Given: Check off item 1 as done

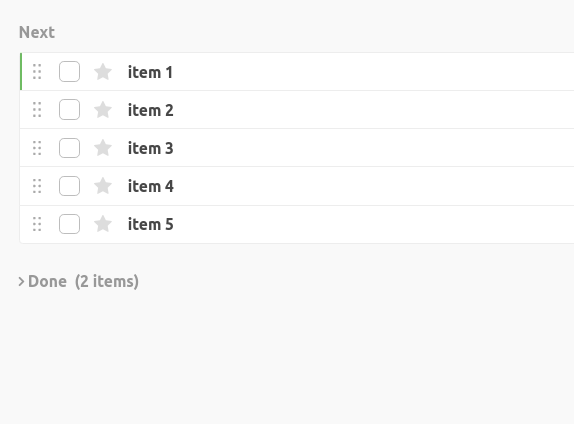Looking at the screenshot, I should click(70, 71).
